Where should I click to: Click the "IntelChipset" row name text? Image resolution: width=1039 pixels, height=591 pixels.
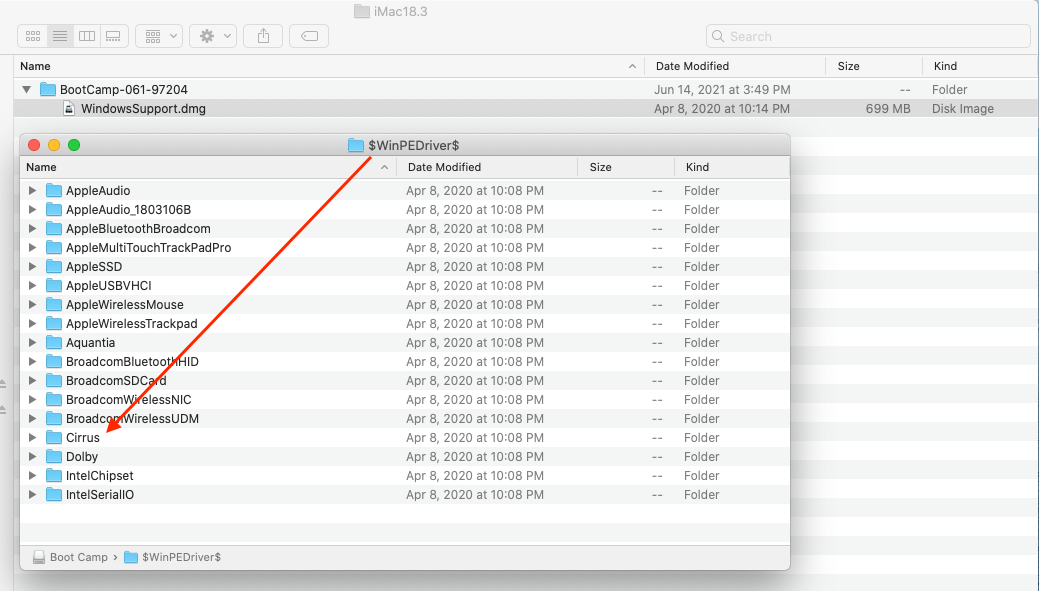pos(99,476)
